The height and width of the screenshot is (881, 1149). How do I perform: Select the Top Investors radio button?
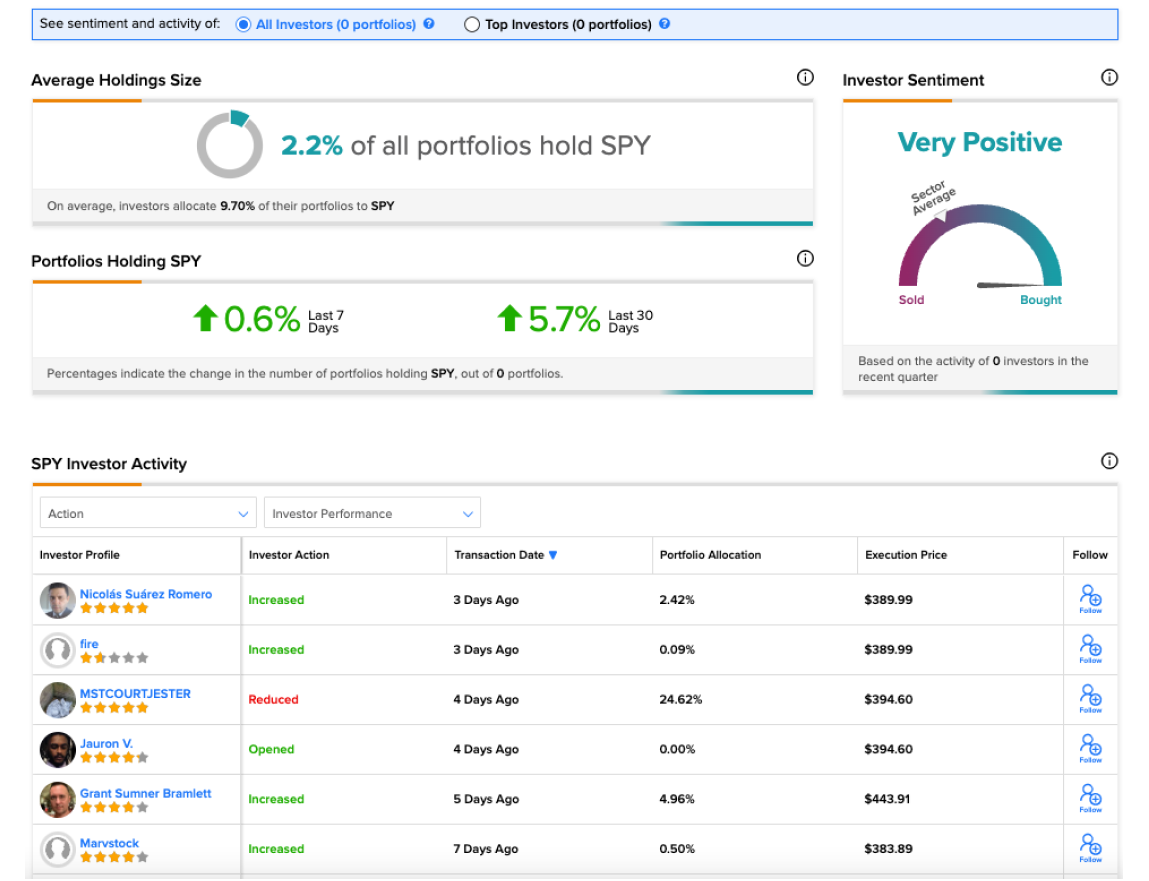click(x=472, y=24)
